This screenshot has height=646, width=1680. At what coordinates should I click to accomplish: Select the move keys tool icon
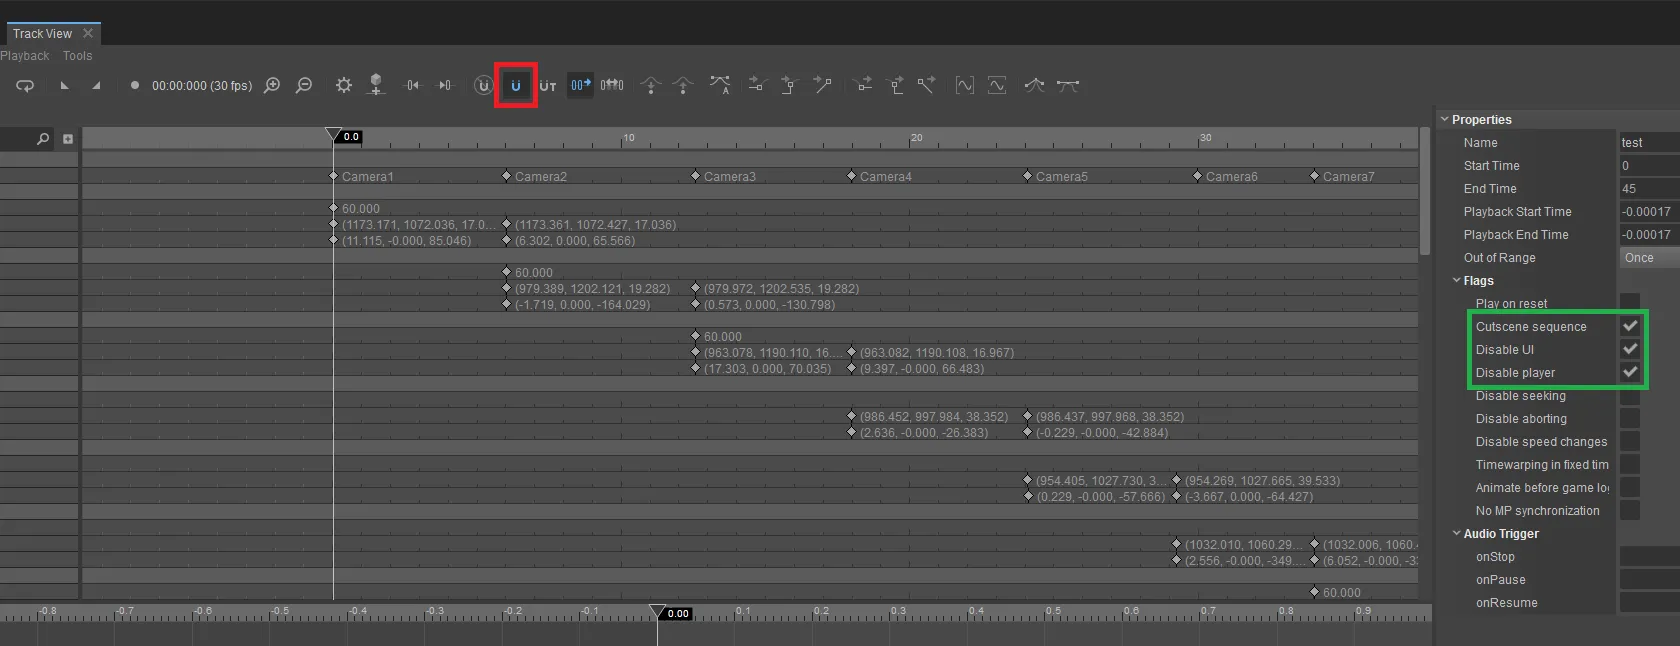click(580, 86)
